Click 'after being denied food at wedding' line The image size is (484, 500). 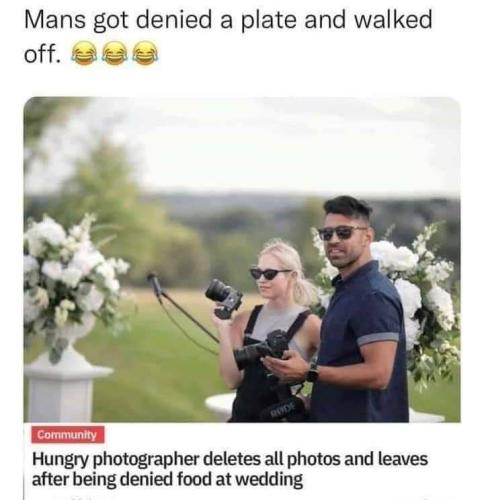pos(167,480)
